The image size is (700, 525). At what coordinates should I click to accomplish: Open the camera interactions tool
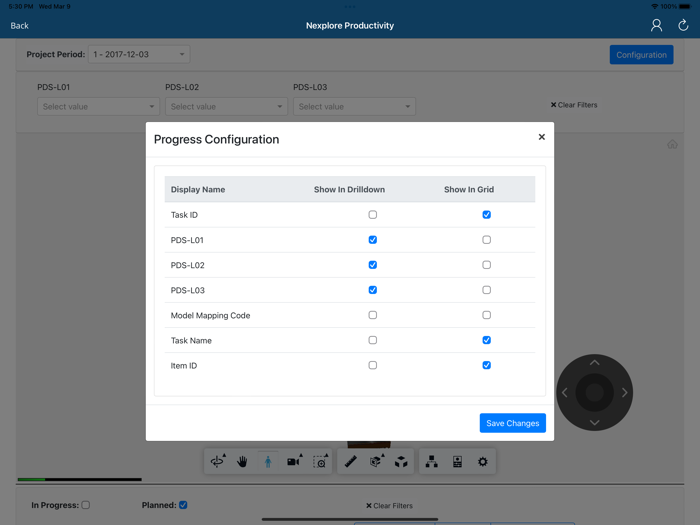pyautogui.click(x=294, y=461)
